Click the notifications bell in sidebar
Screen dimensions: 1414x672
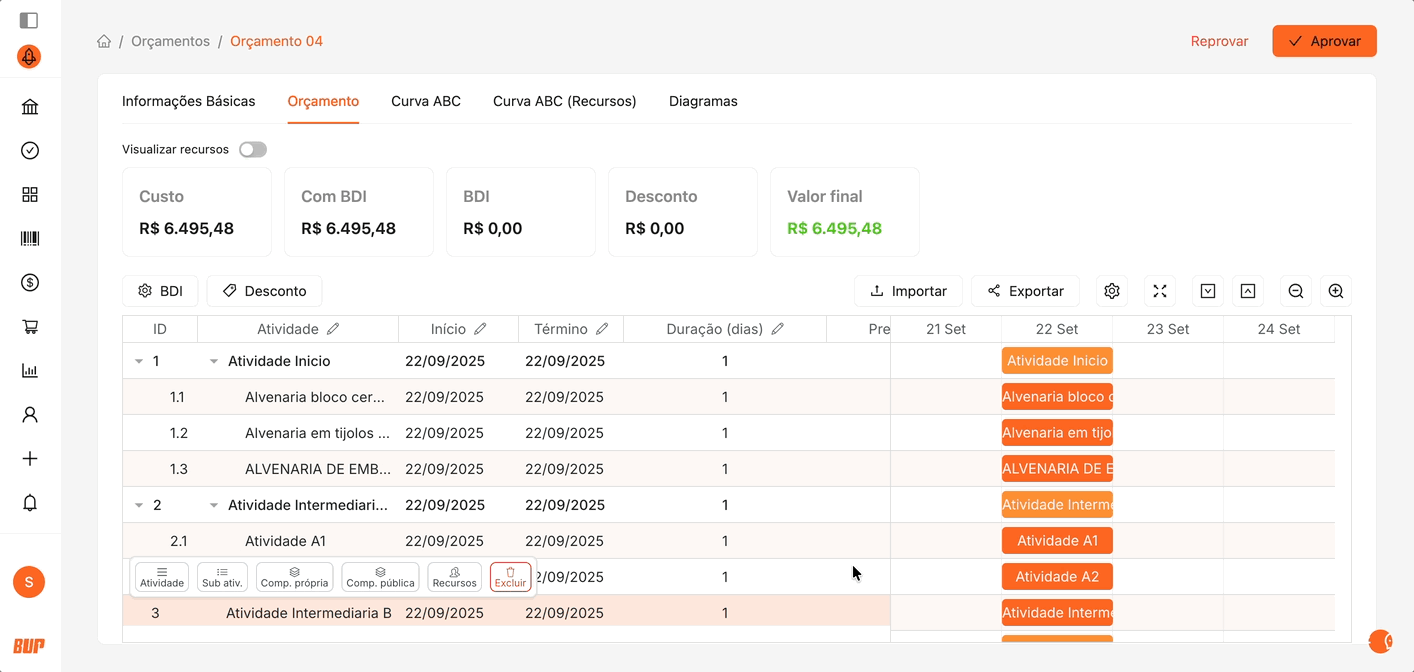coord(30,503)
